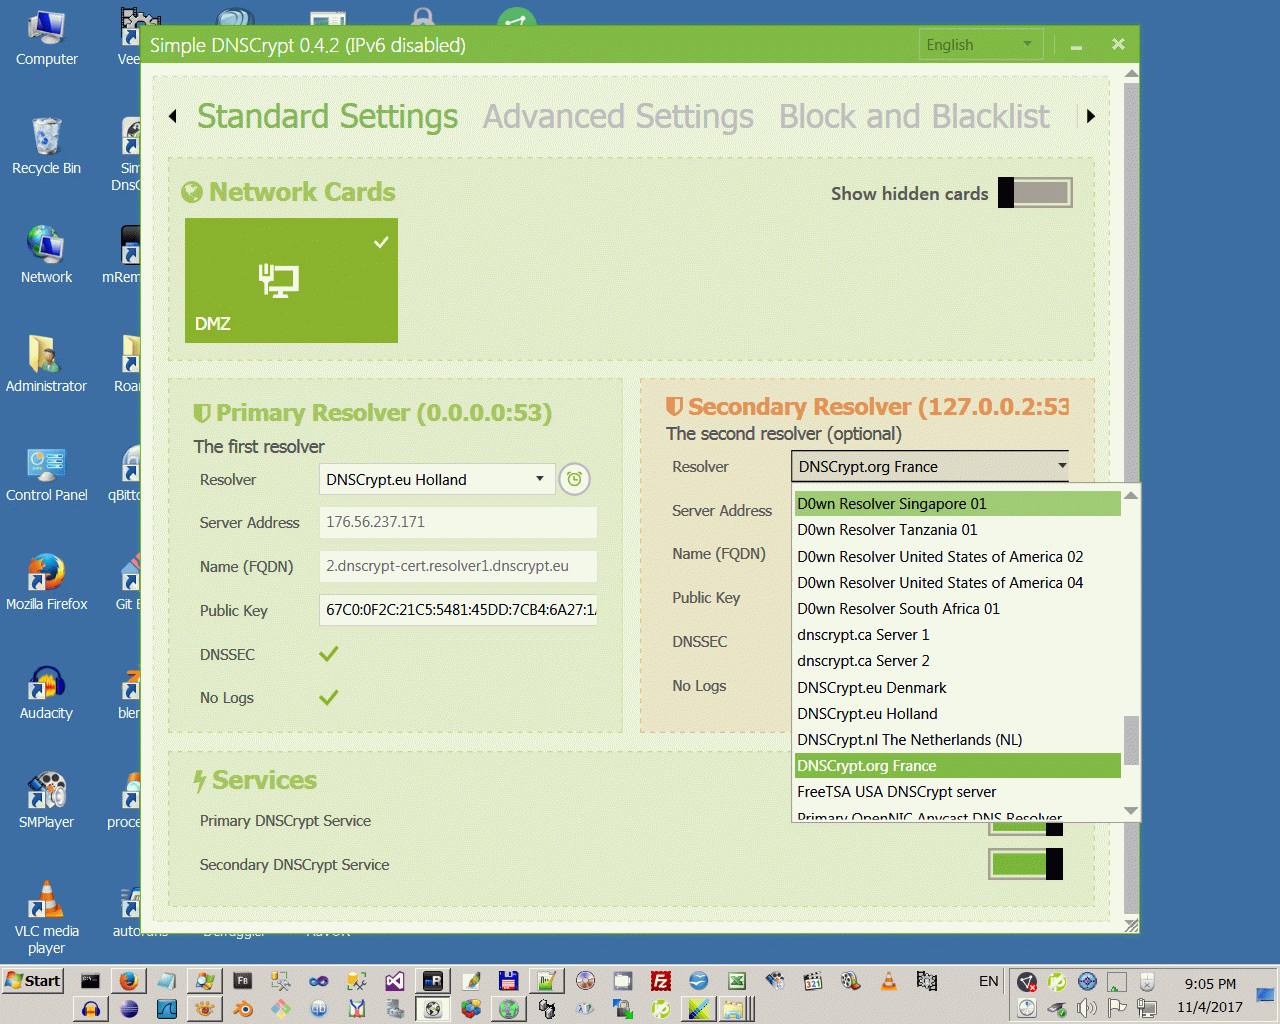The width and height of the screenshot is (1280, 1024).
Task: Open Control Panel desktop icon
Action: click(46, 475)
